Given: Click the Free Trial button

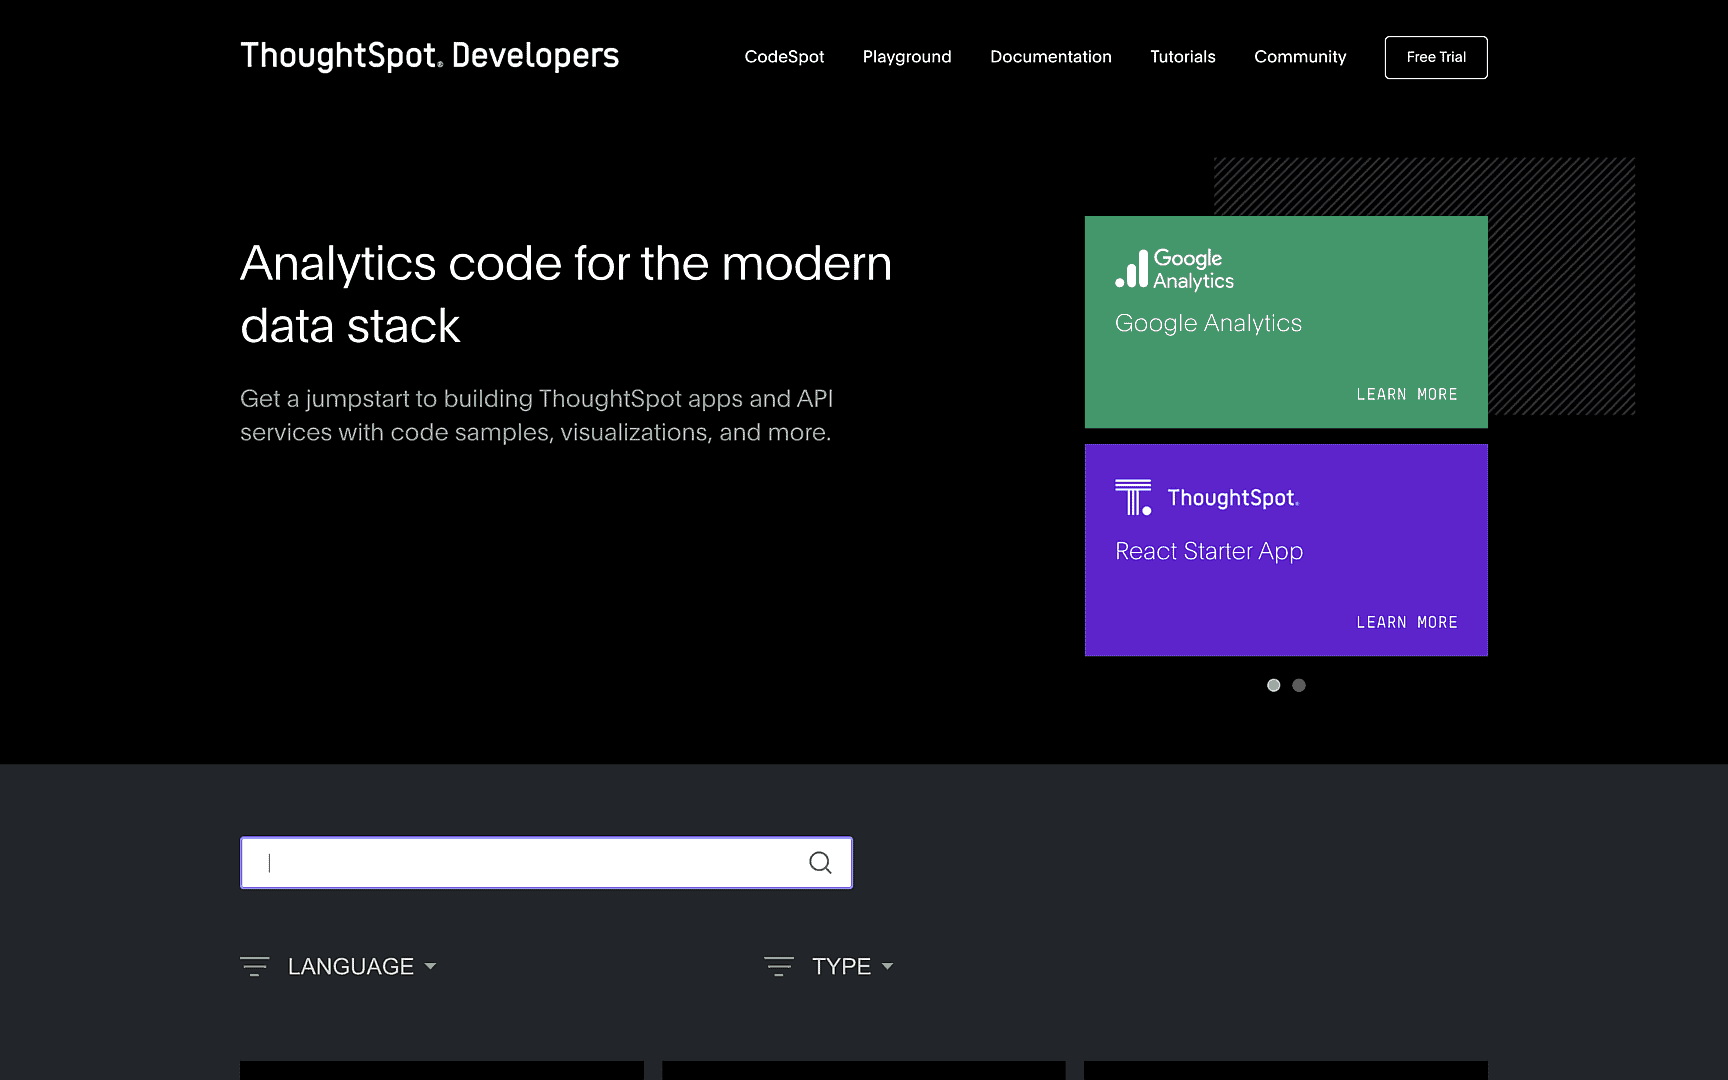Looking at the screenshot, I should (1435, 57).
